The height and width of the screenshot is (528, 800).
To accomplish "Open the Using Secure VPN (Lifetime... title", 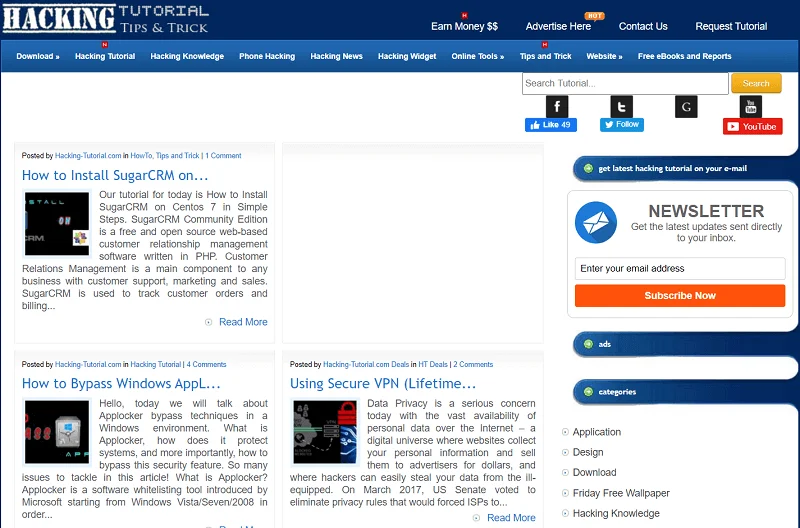I will click(x=383, y=384).
